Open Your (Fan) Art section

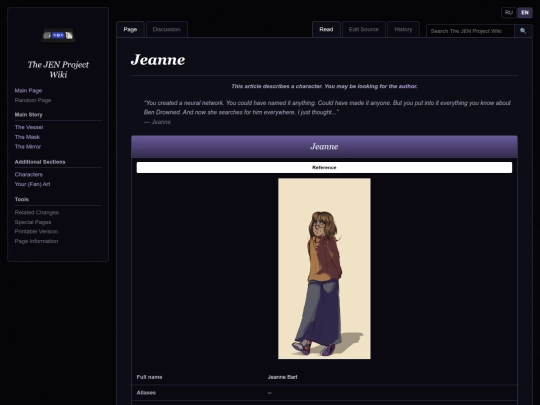point(32,184)
